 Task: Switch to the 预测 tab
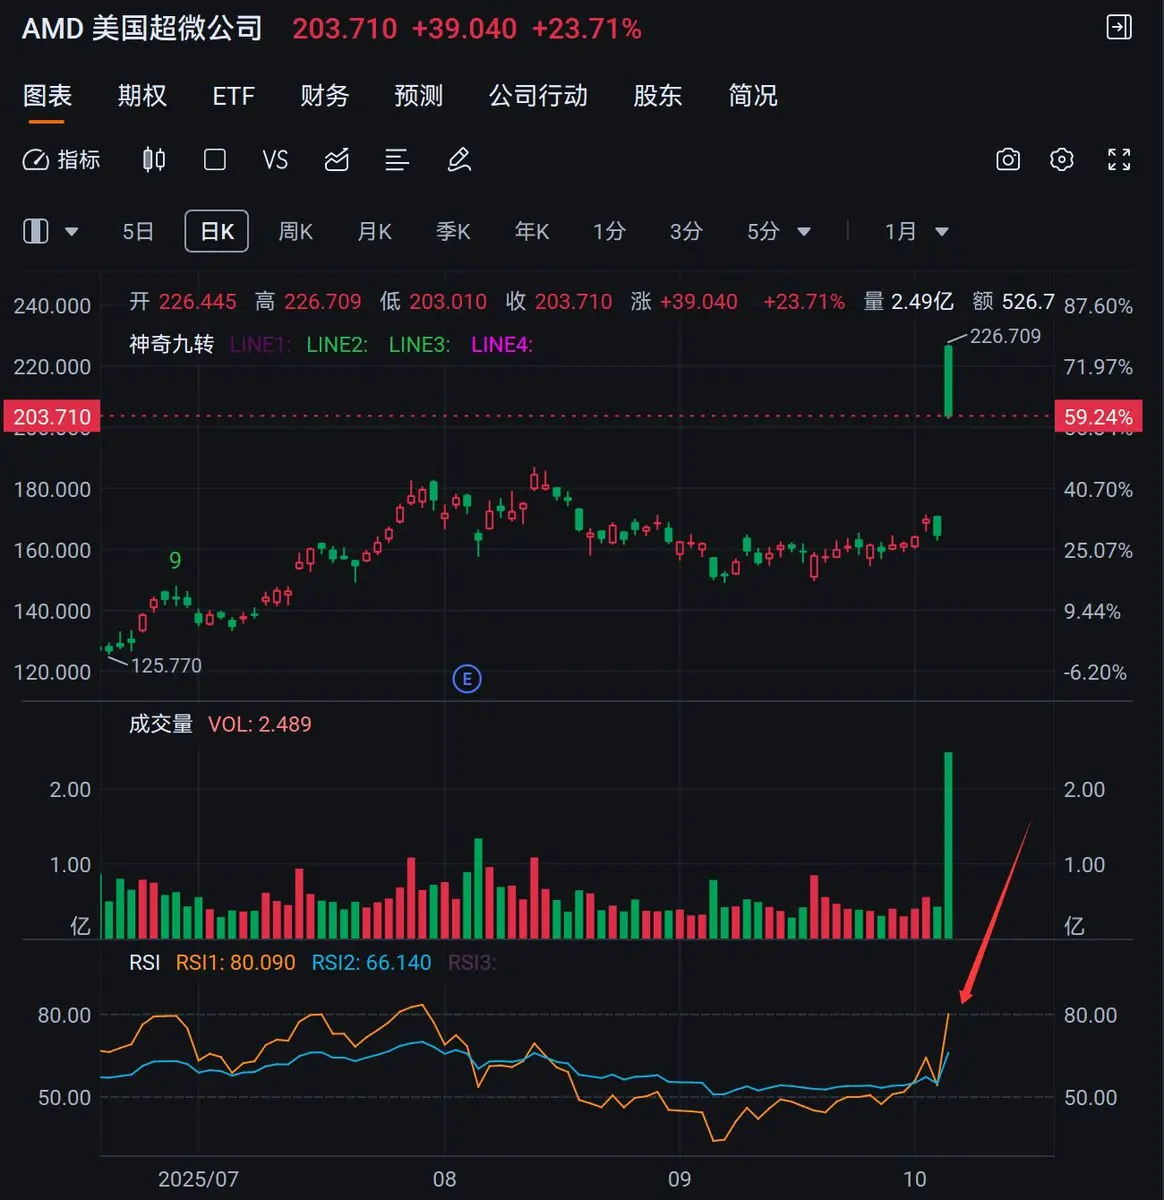click(419, 96)
